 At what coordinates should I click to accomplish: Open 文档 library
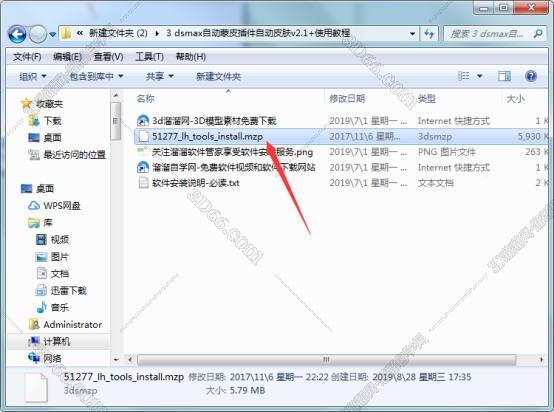59,273
